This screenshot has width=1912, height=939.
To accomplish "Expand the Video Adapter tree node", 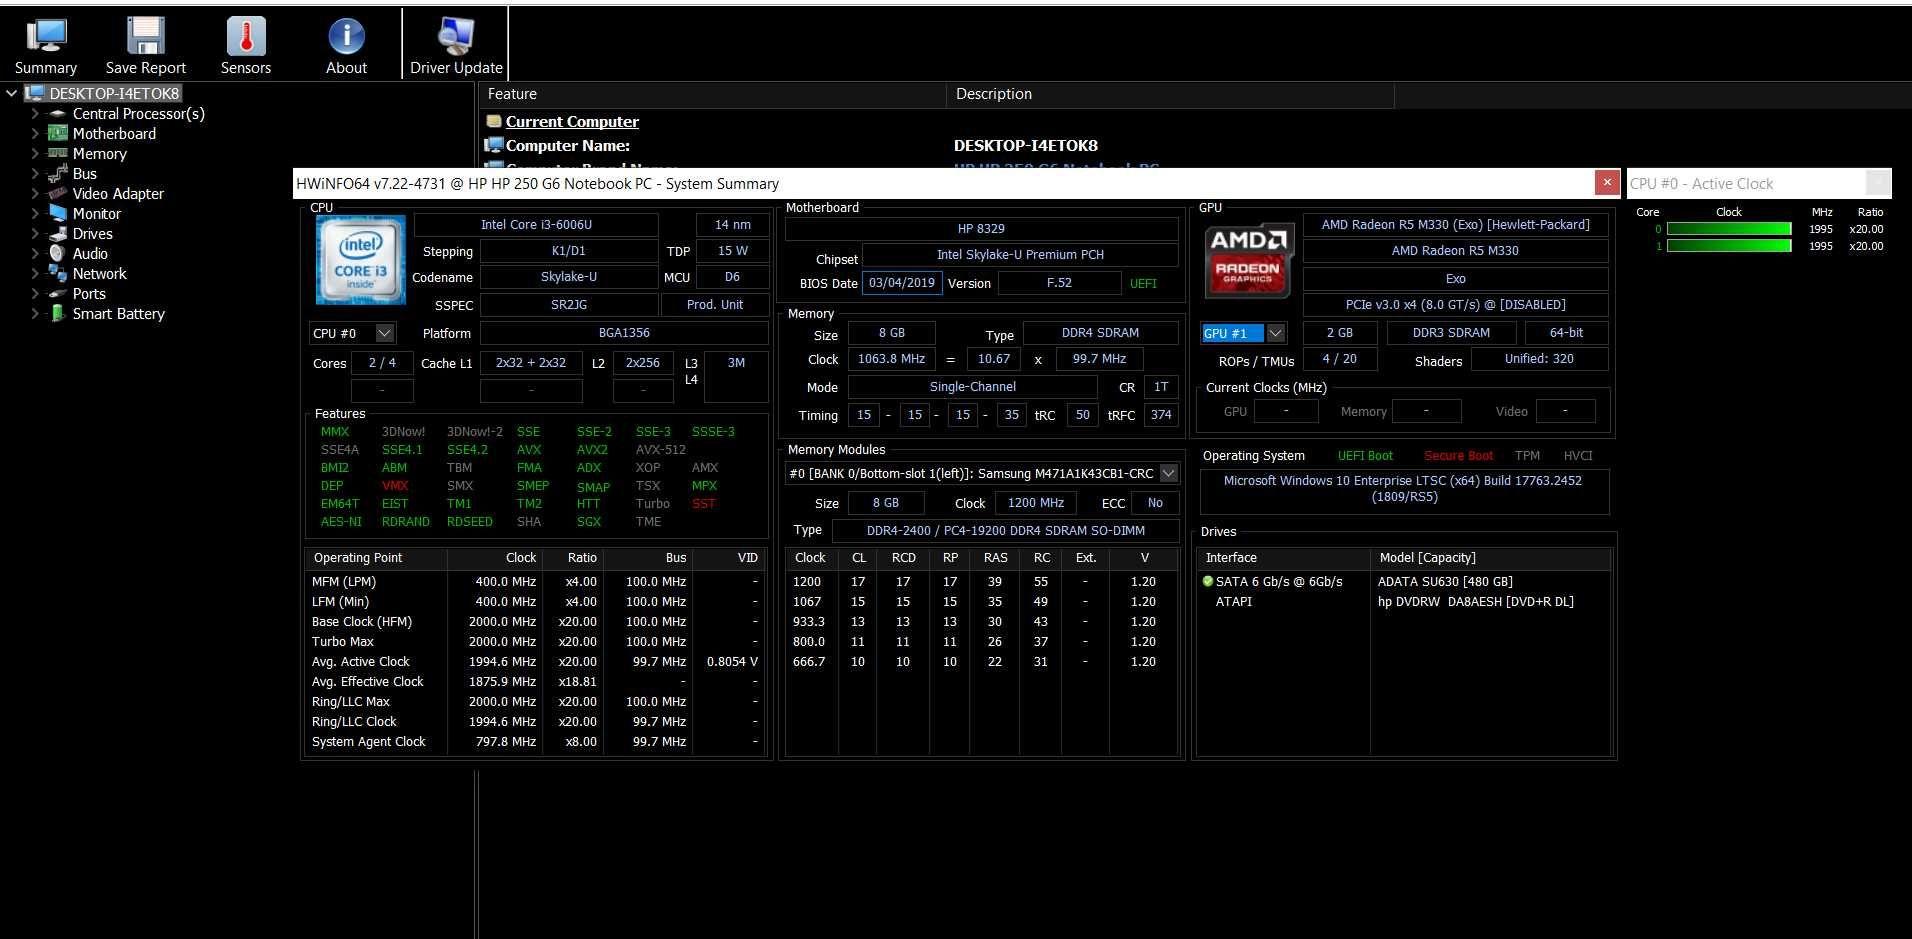I will point(35,193).
